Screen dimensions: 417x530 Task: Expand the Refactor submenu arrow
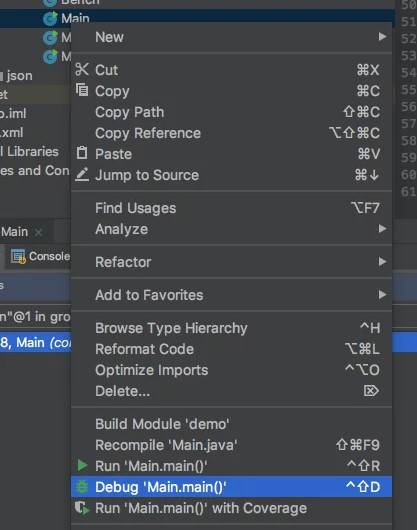[x=382, y=262]
